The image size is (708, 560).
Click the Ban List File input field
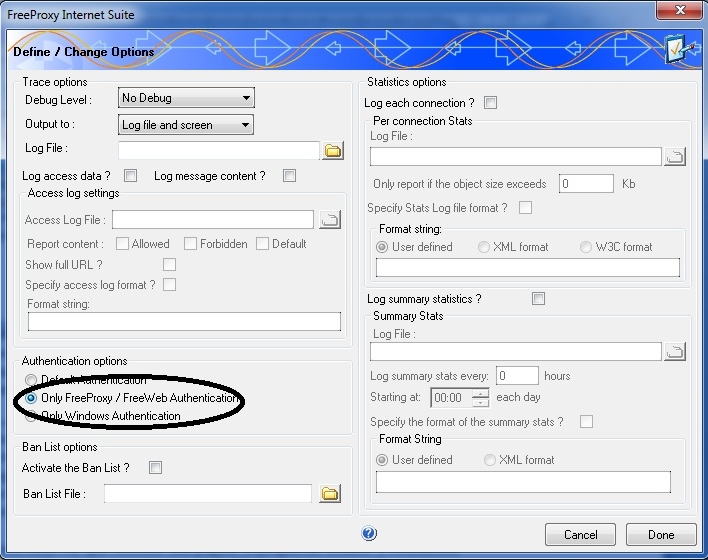click(x=208, y=494)
